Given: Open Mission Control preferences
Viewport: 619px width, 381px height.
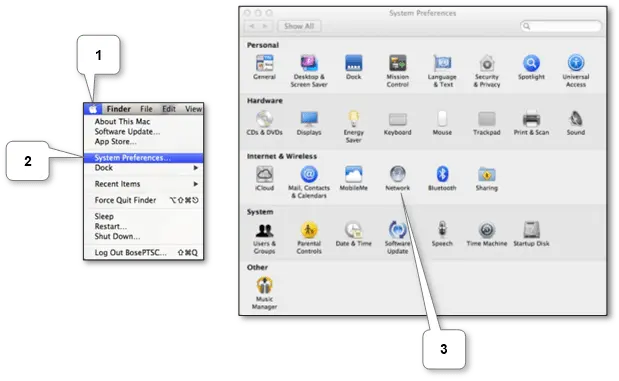Looking at the screenshot, I should tap(398, 71).
